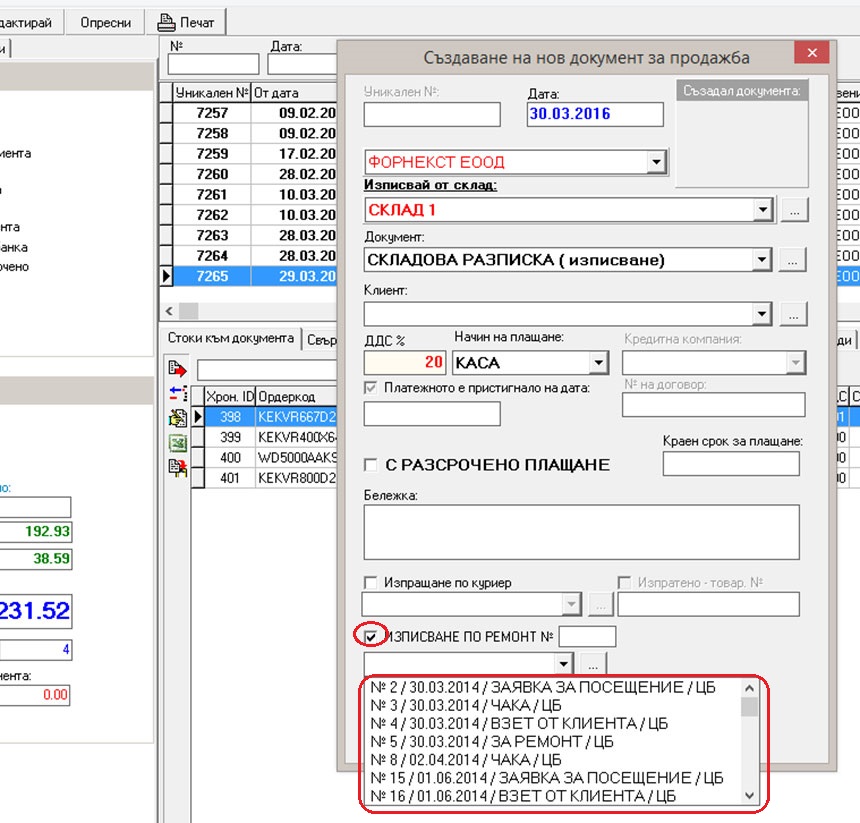Click the Print (Печат) toolbar button
Viewport: 860px width, 823px height.
pyautogui.click(x=186, y=22)
